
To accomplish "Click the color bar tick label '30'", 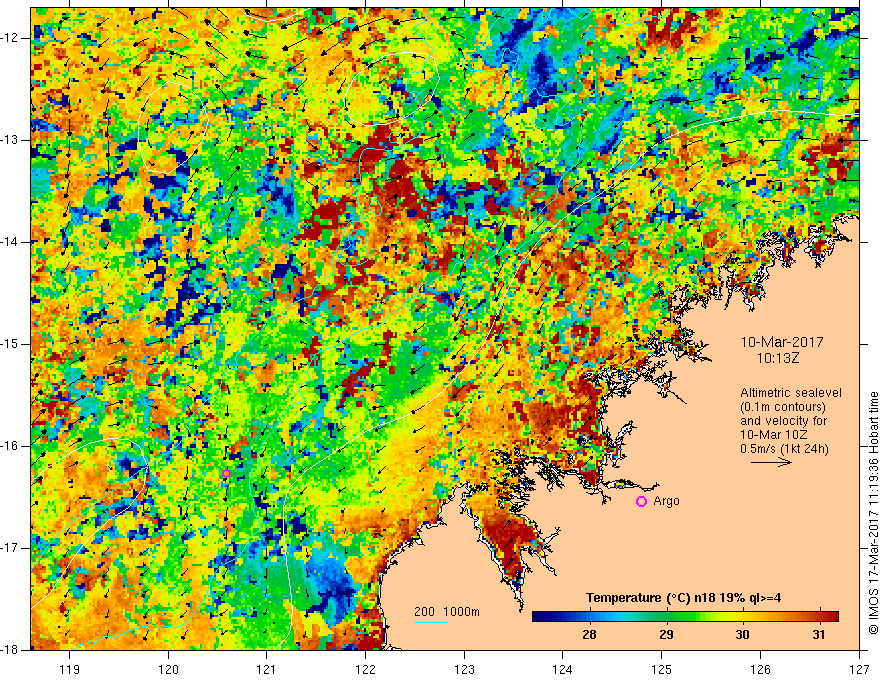I will pos(742,635).
